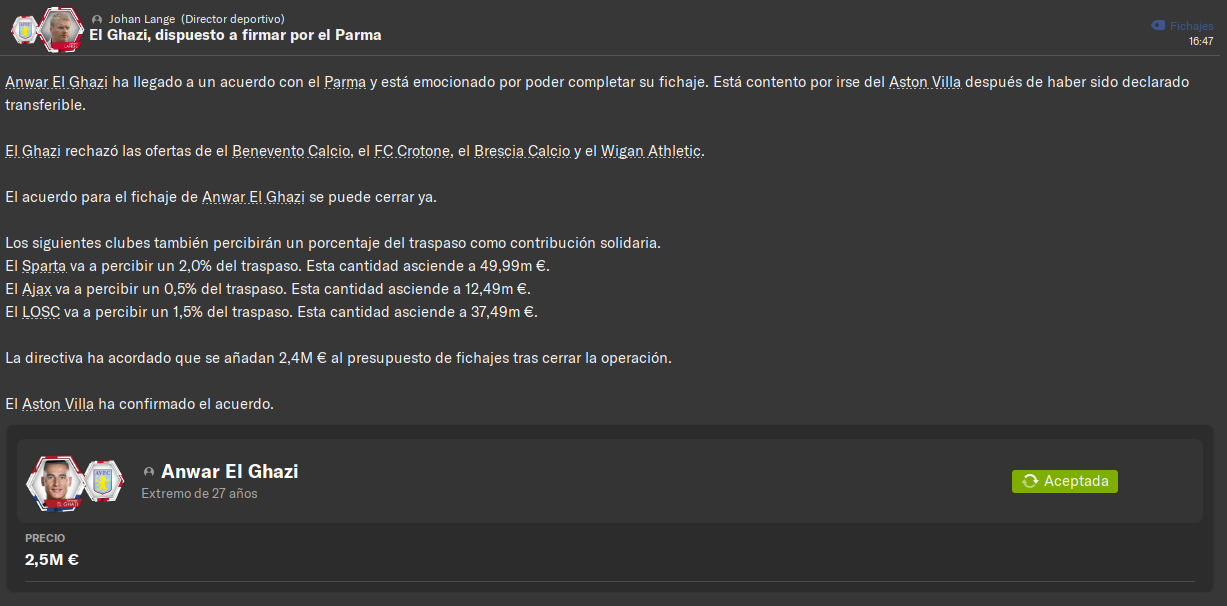Click Aston Villa crest in offer card

click(103, 481)
